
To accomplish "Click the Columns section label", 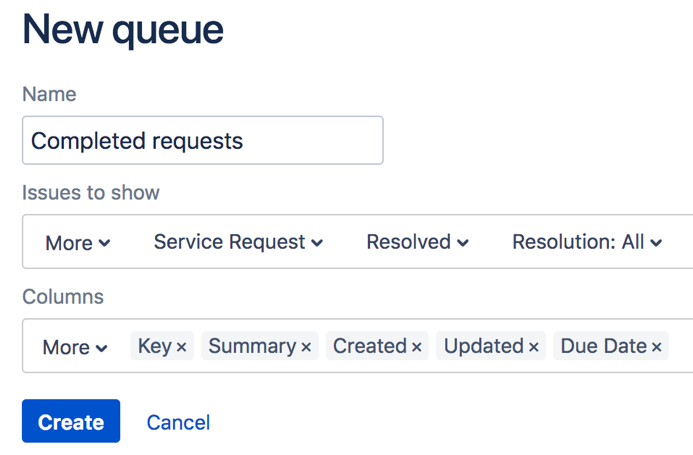I will coord(63,297).
